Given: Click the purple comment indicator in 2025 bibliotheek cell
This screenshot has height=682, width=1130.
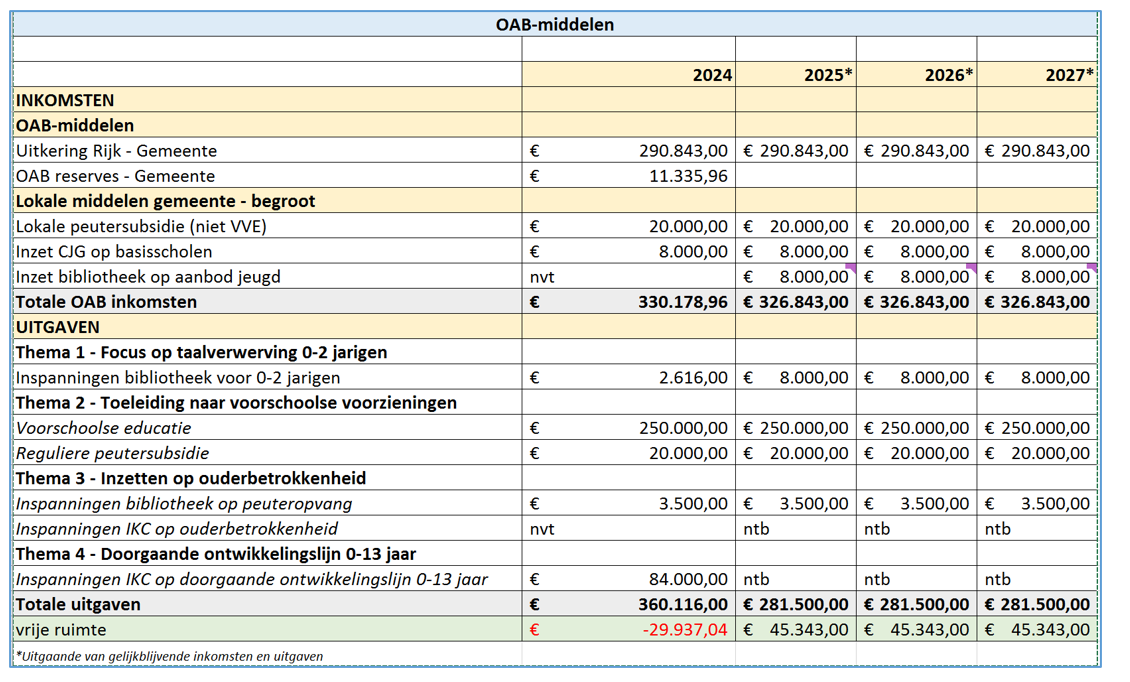Looking at the screenshot, I should [850, 268].
